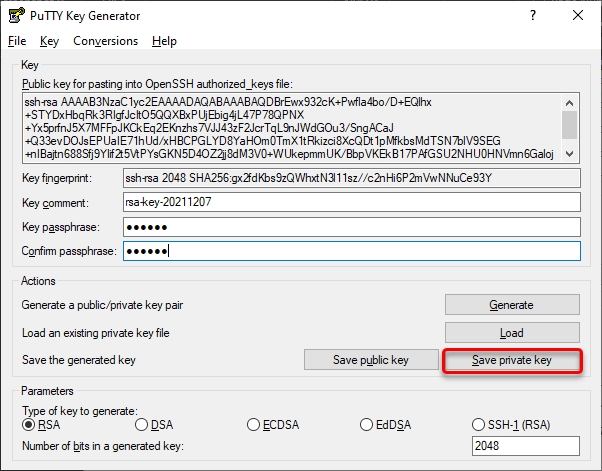Open the Conversions menu
Image resolution: width=602 pixels, height=471 pixels.
[x=105, y=41]
